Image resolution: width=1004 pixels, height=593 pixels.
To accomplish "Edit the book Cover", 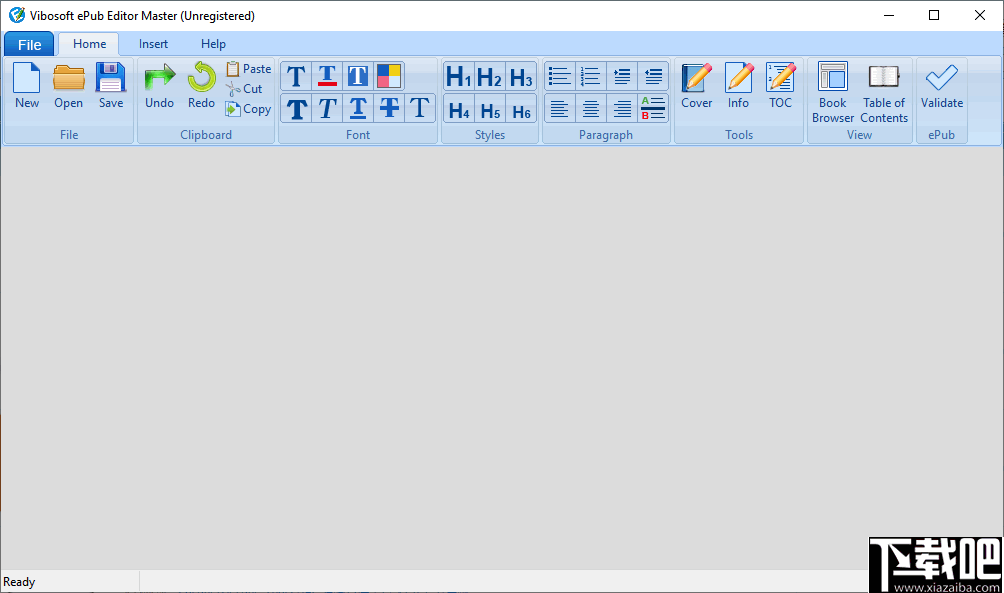I will (696, 85).
